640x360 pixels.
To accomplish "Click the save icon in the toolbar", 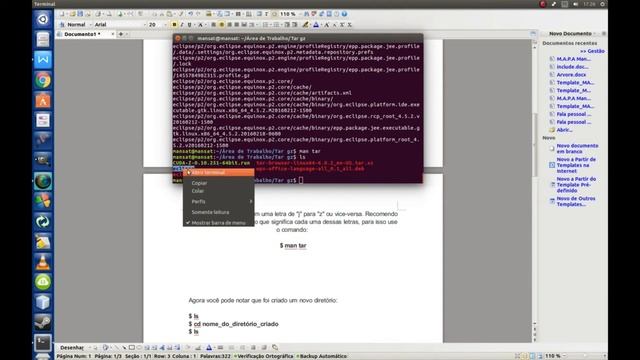I will (x=80, y=14).
